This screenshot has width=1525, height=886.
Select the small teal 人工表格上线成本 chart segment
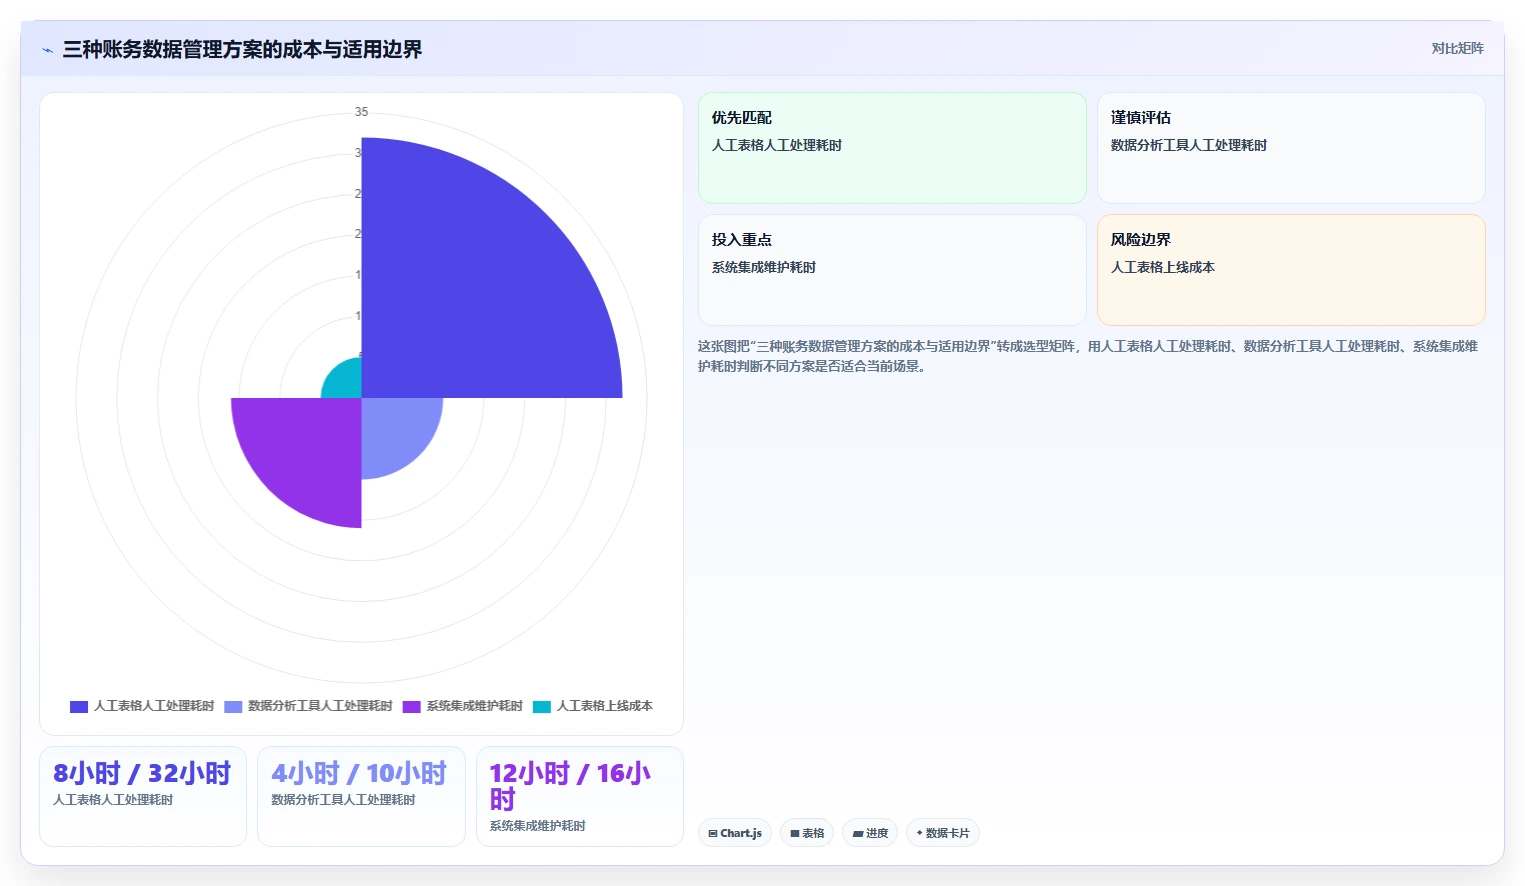(x=345, y=382)
